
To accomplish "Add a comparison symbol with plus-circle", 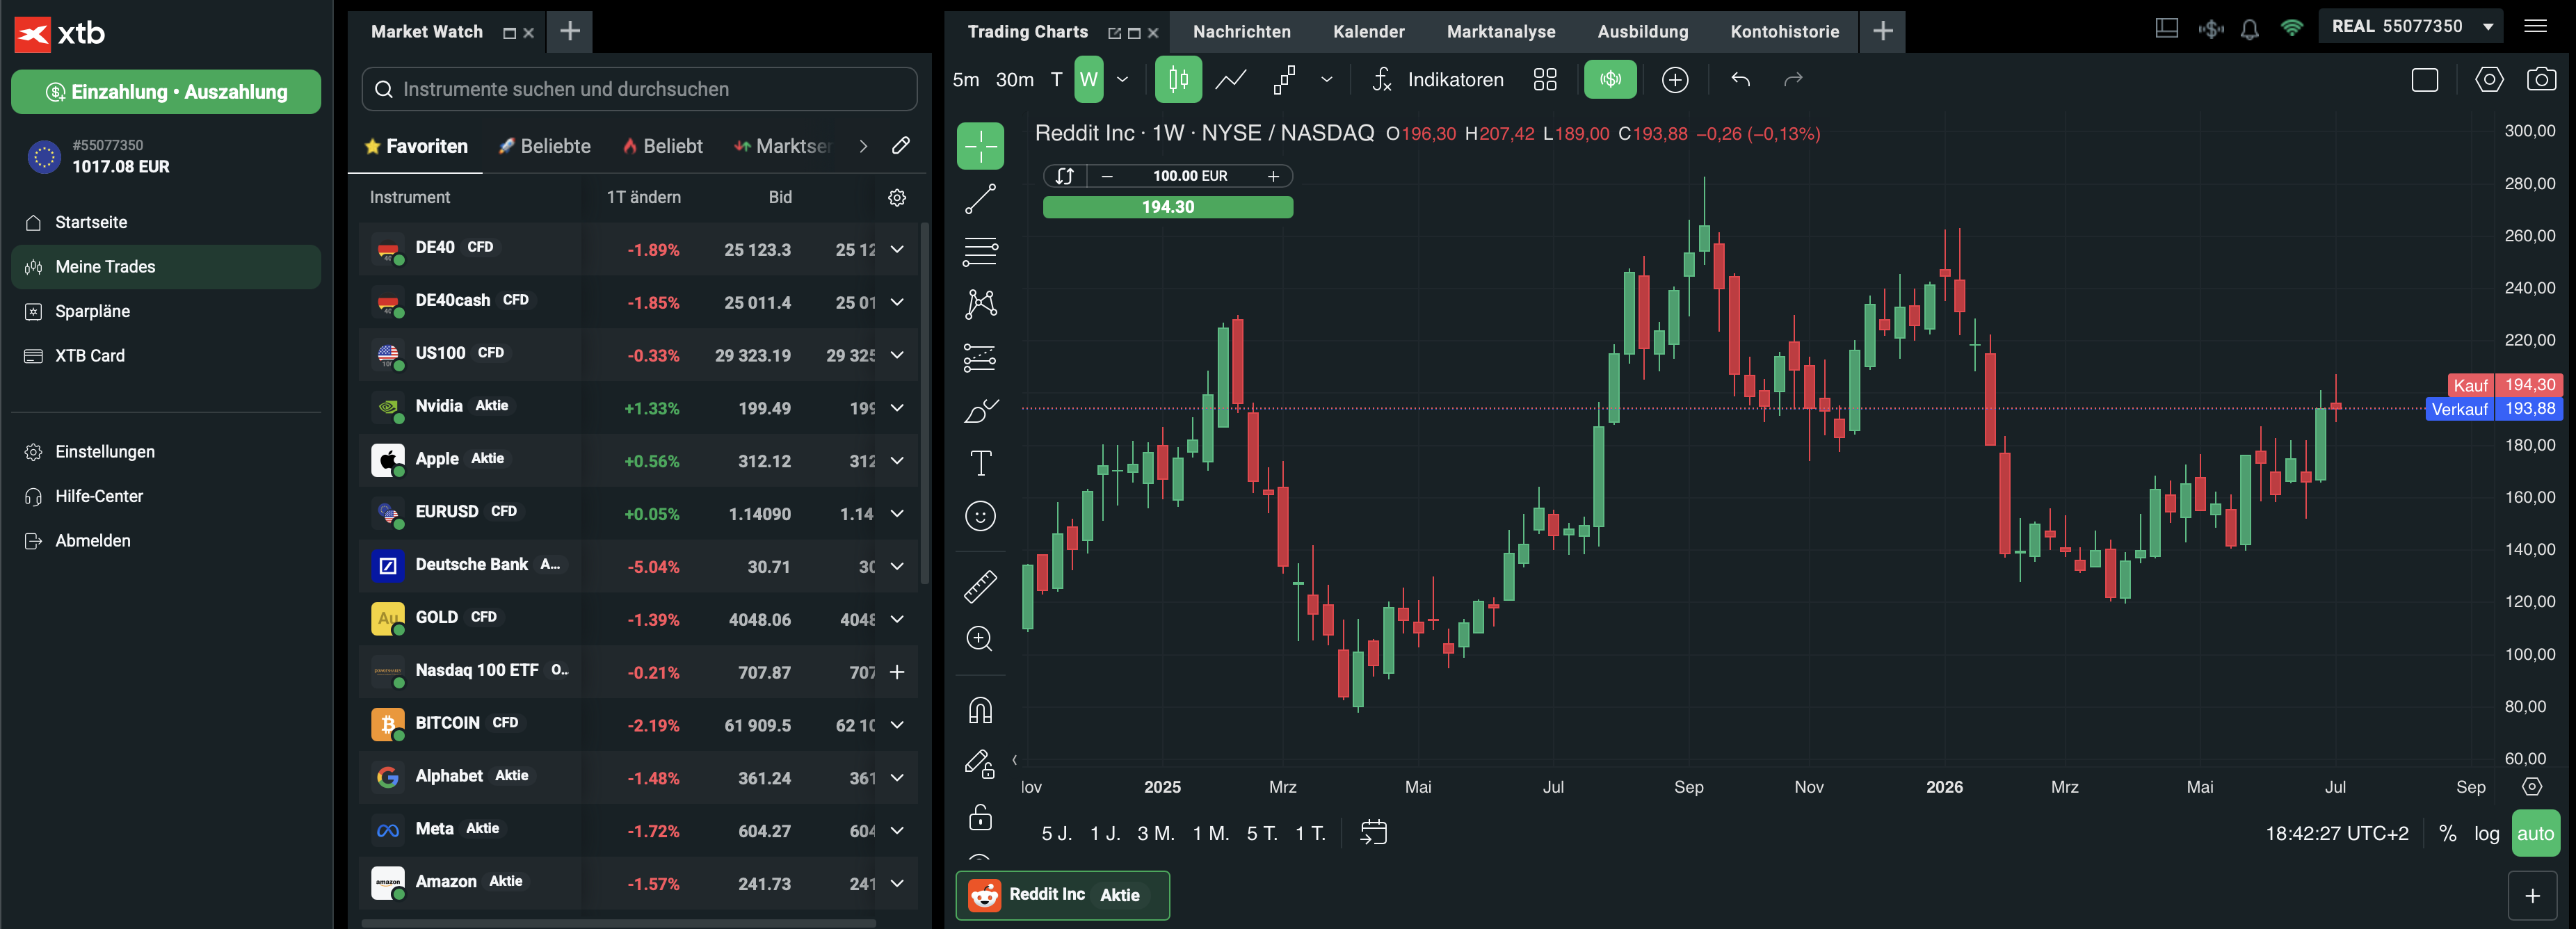I will 1675,80.
